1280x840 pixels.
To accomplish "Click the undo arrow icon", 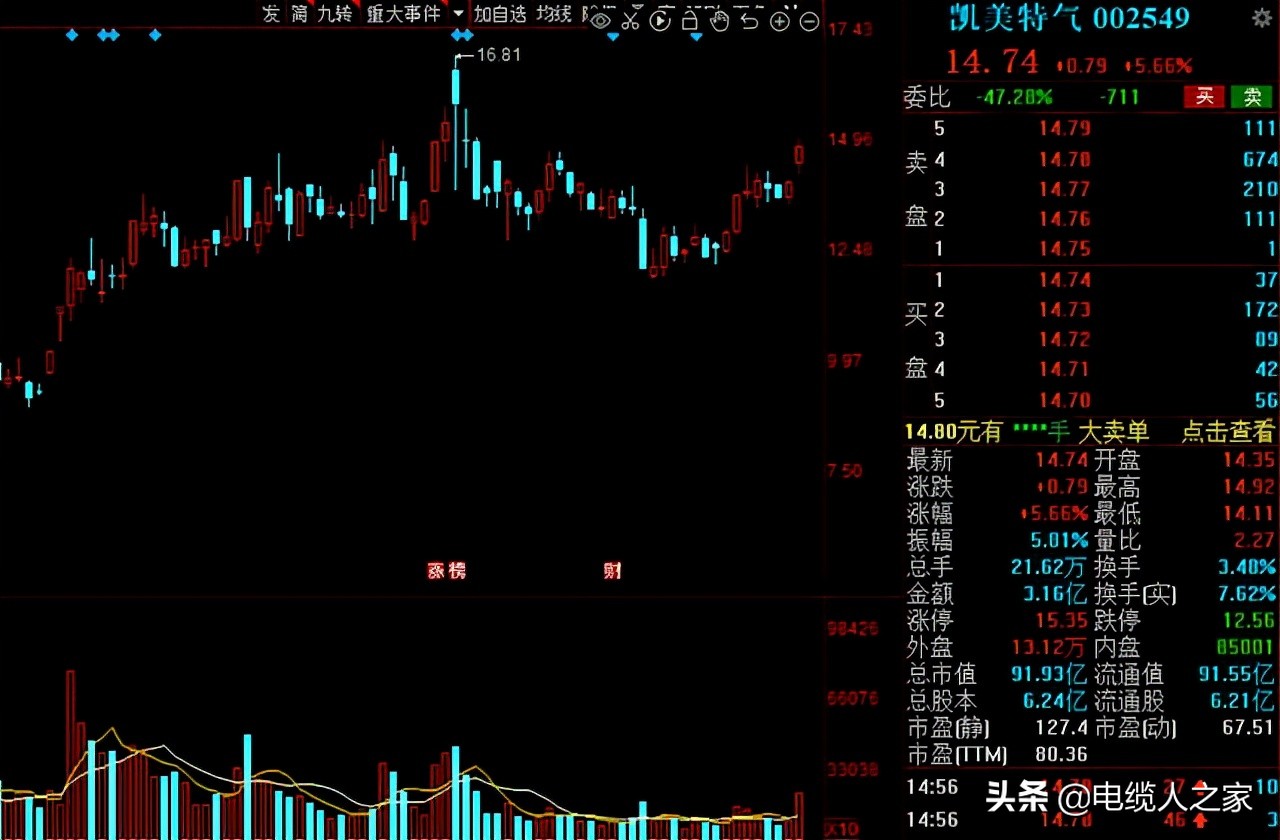I will click(x=749, y=21).
